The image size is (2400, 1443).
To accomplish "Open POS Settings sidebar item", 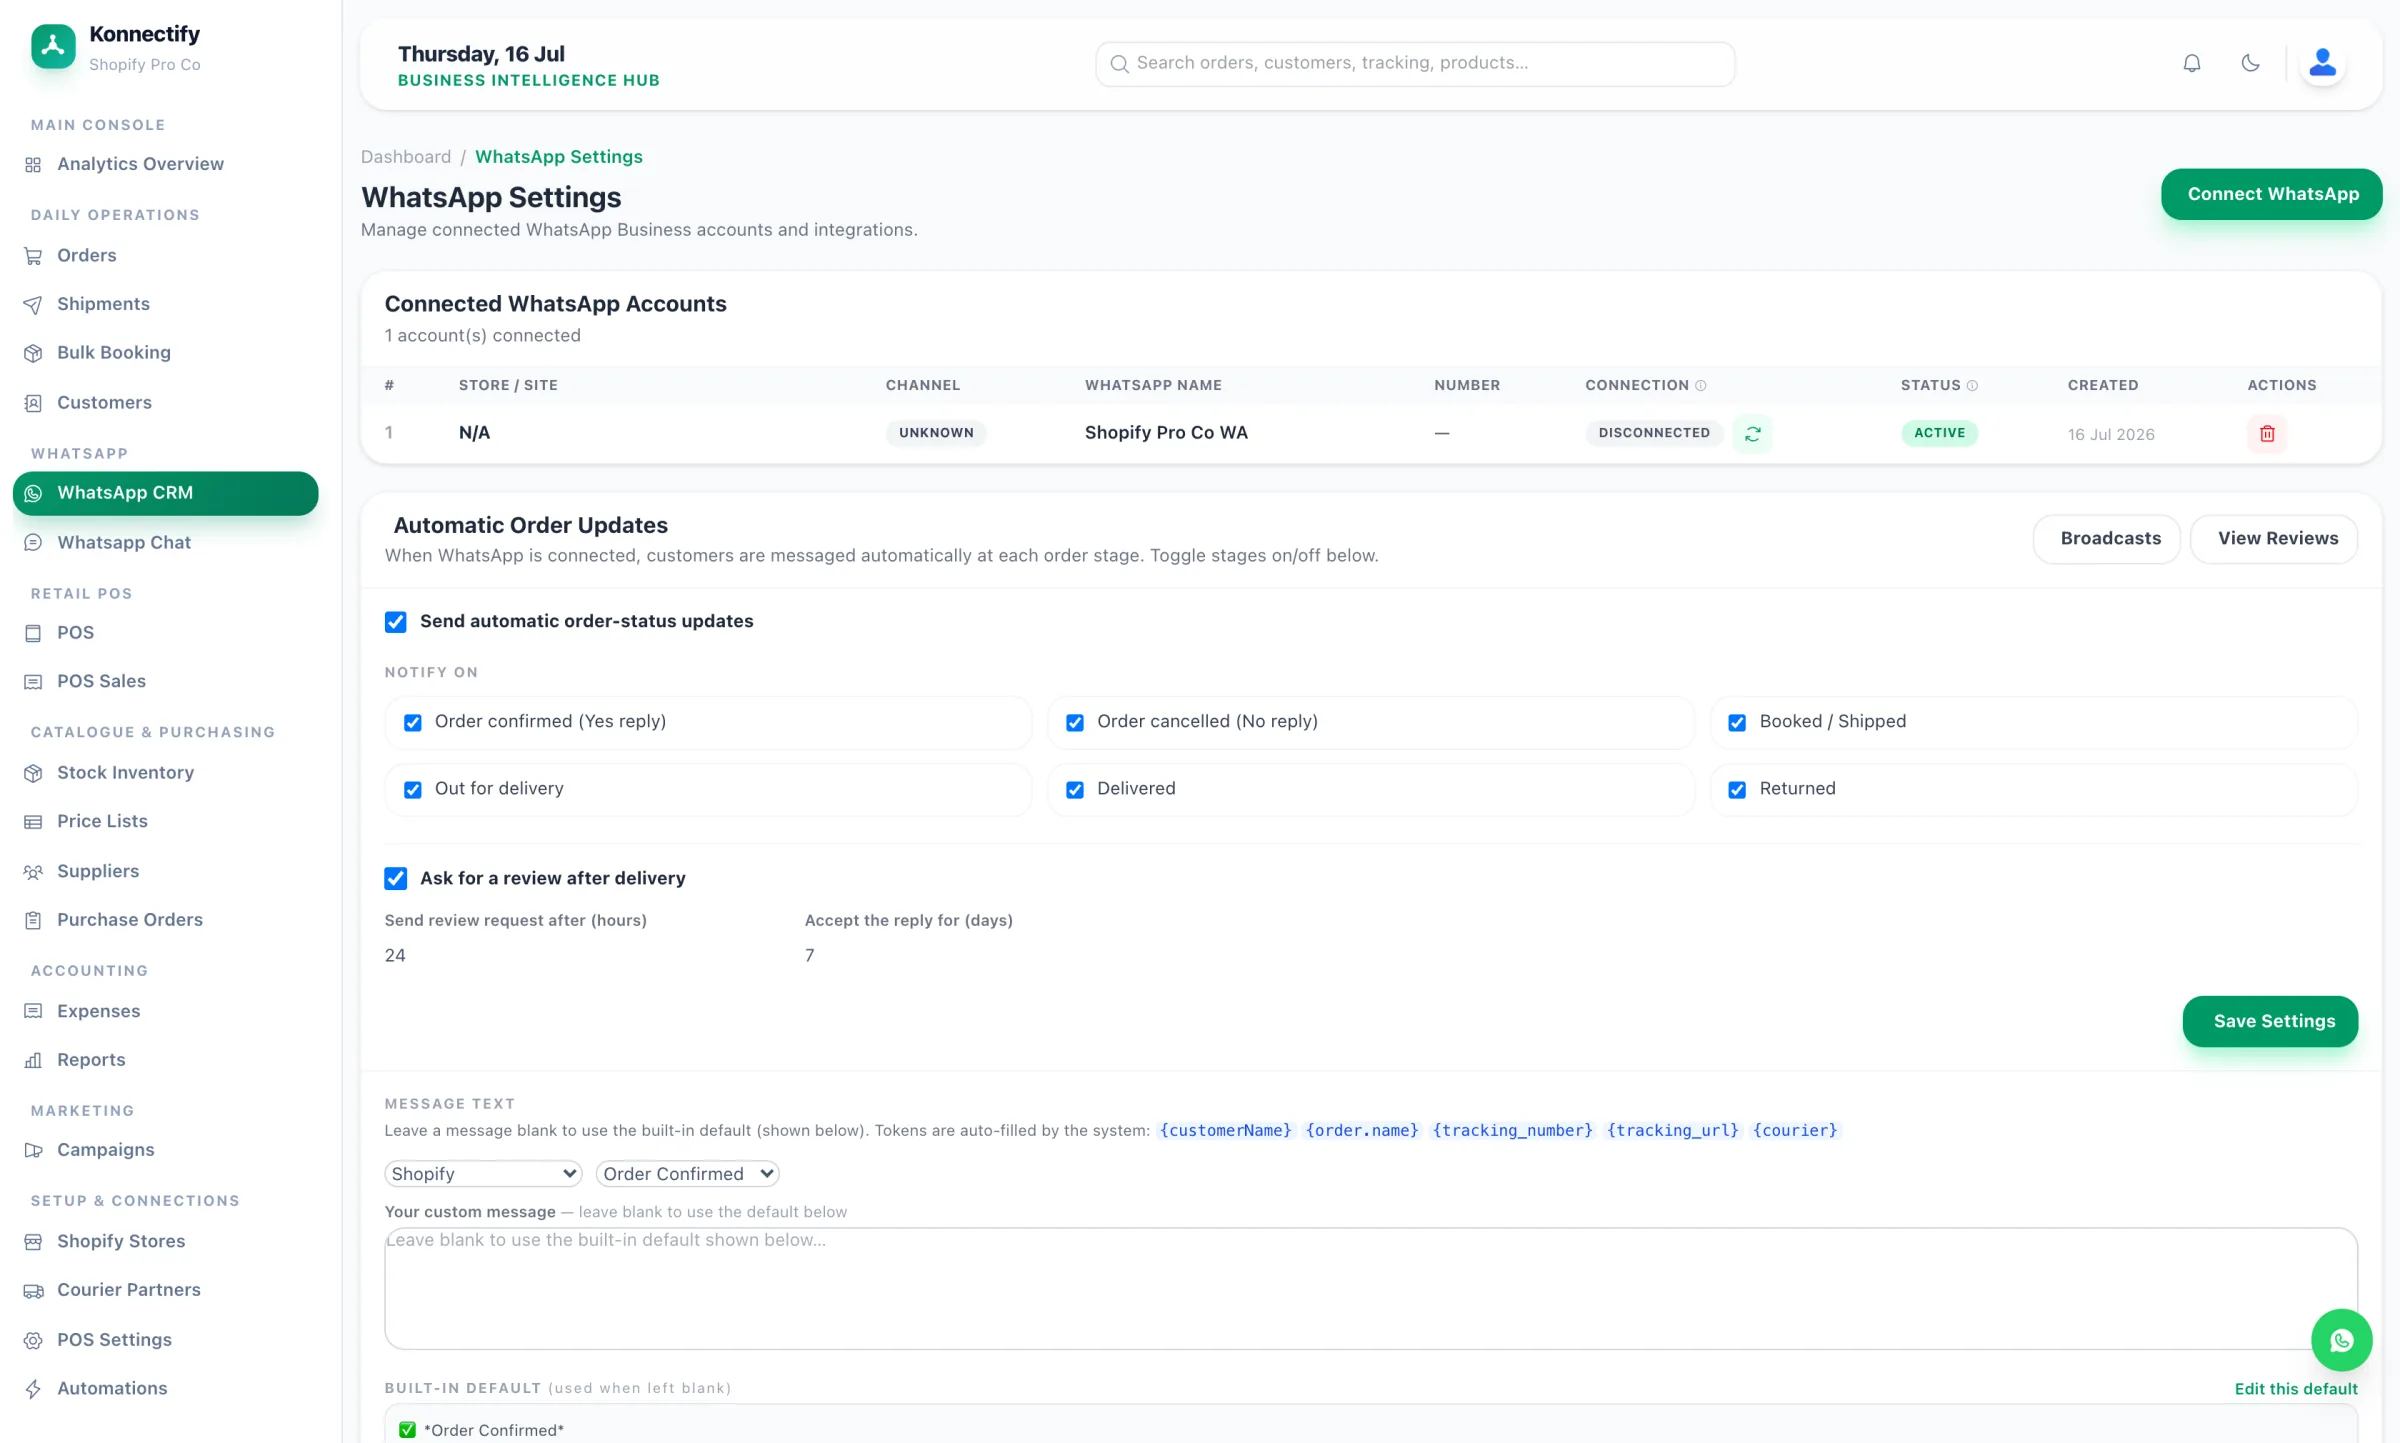I will point(114,1340).
